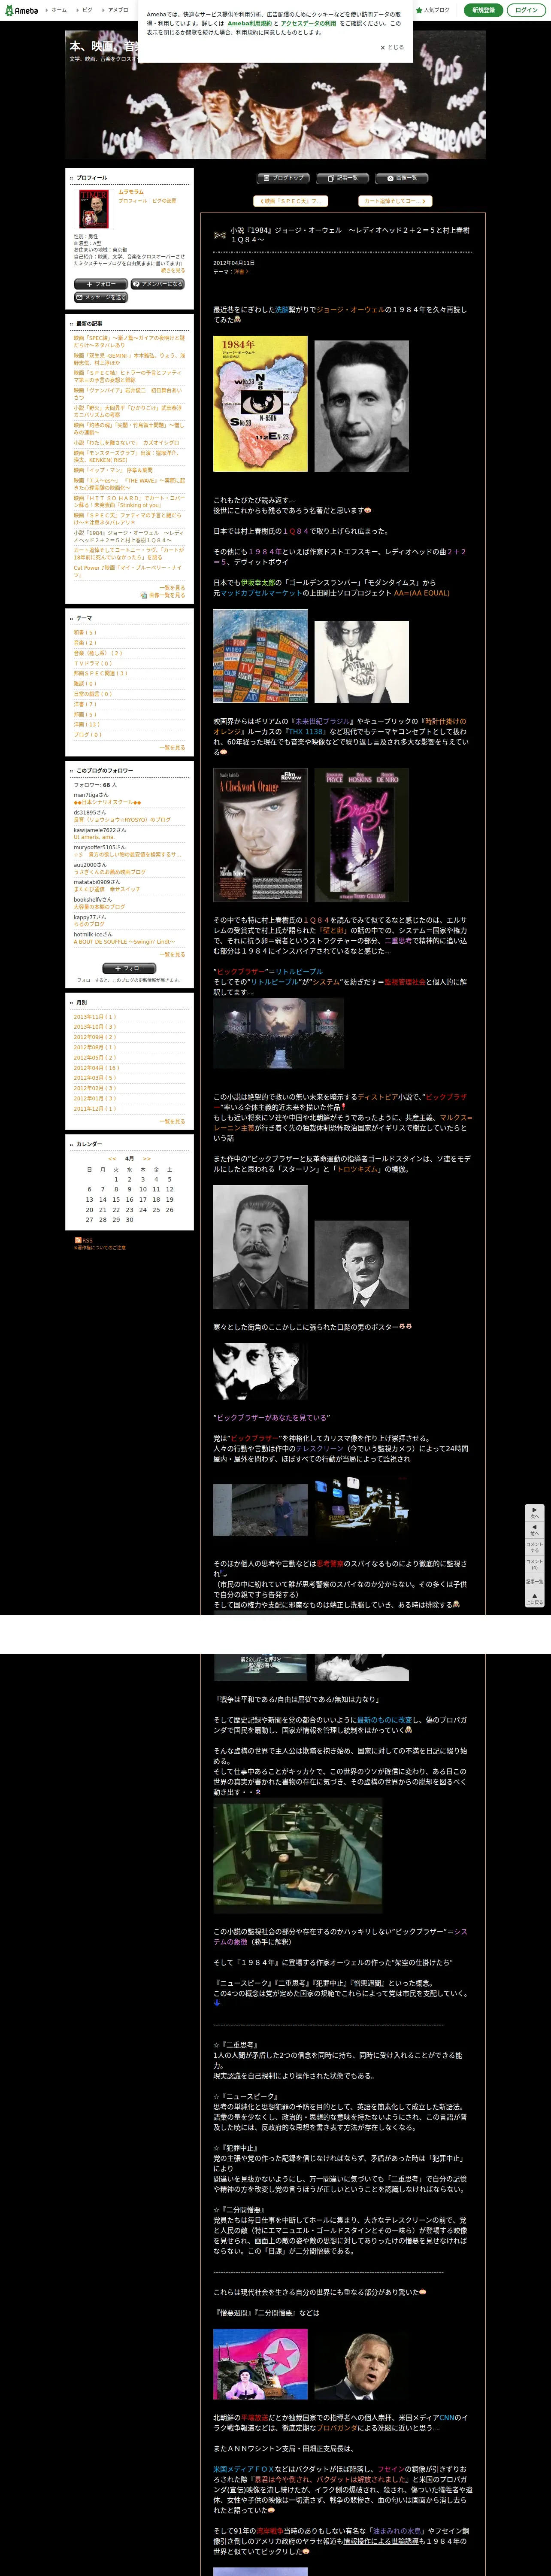Open the A Clockwork Orange poster image
The image size is (551, 2576).
click(x=260, y=836)
